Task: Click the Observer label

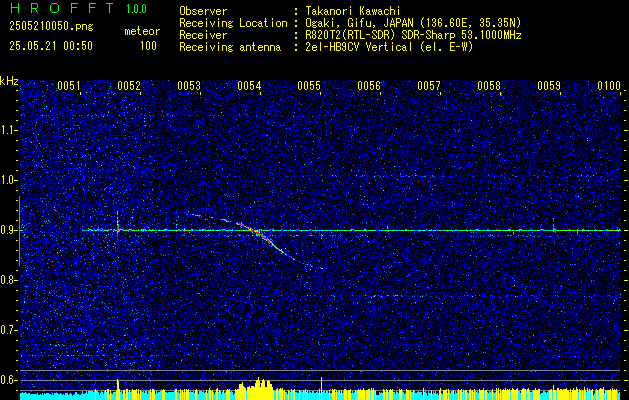Action: [203, 11]
